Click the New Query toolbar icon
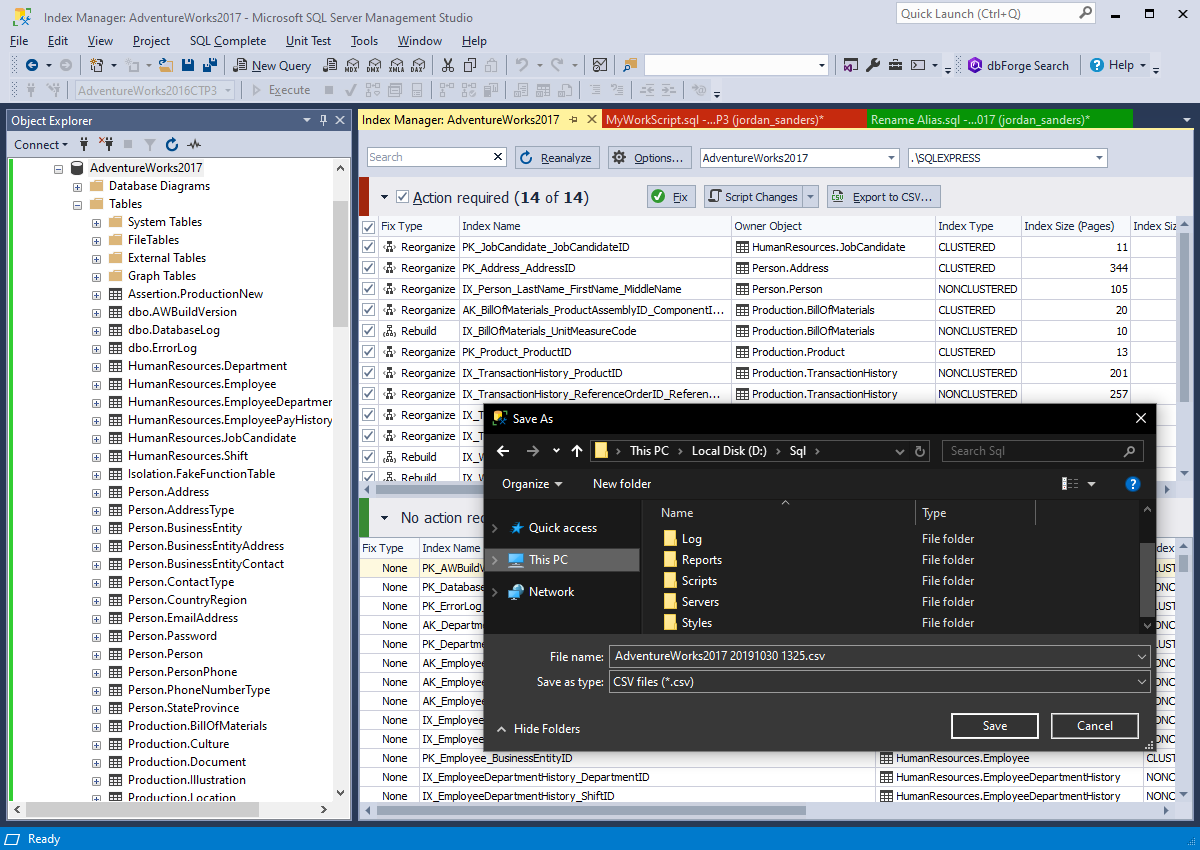Viewport: 1200px width, 850px height. [x=271, y=65]
